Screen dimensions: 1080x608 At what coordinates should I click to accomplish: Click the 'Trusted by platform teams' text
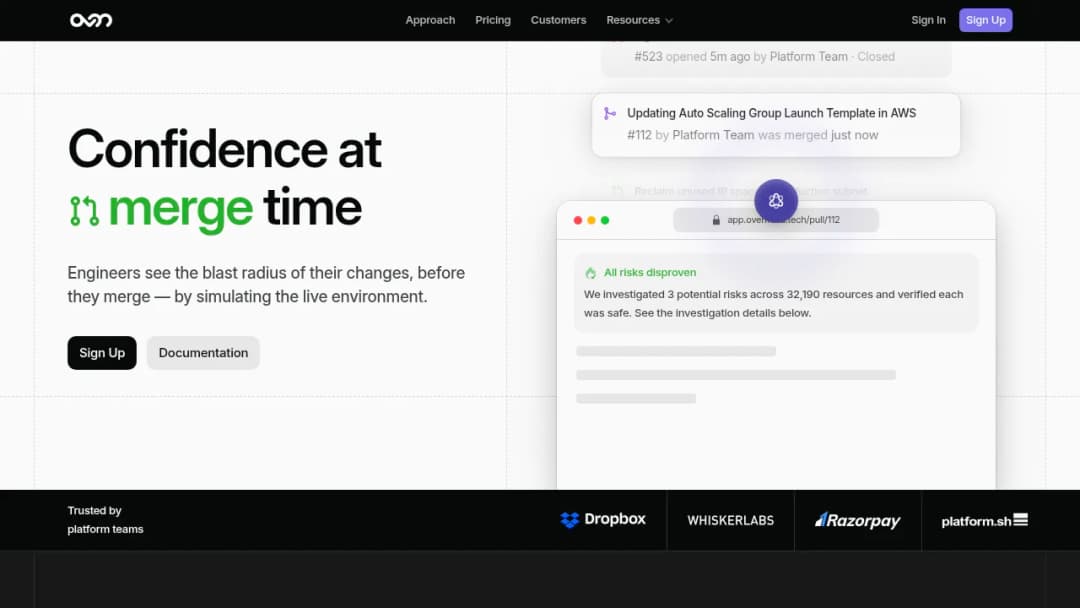tap(105, 520)
